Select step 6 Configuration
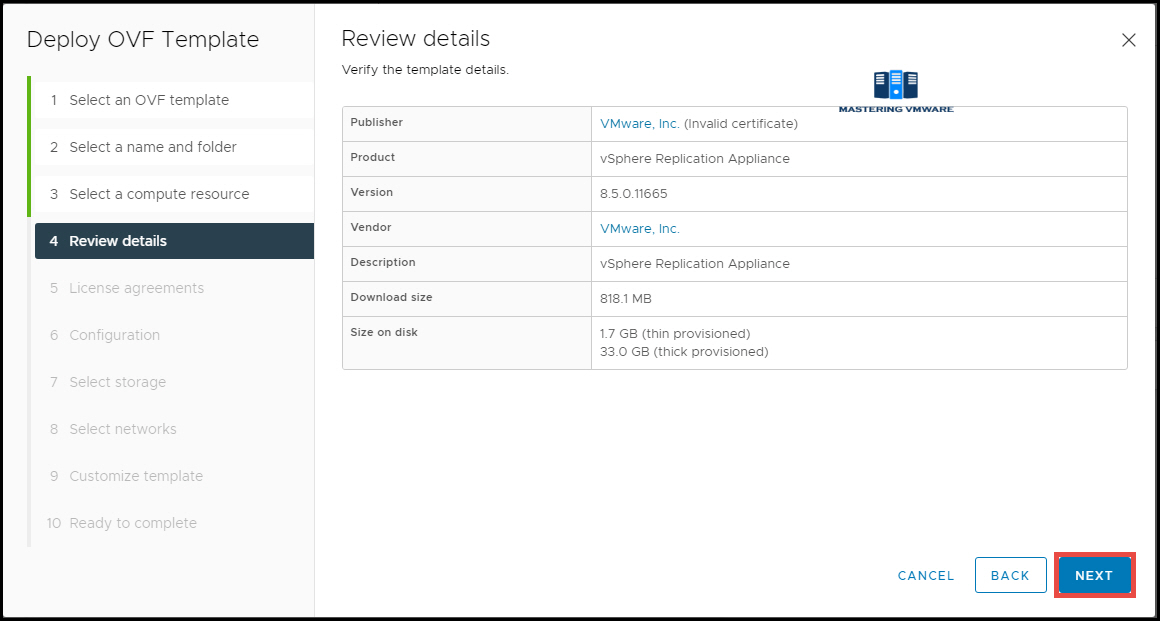This screenshot has width=1160, height=621. pos(174,335)
